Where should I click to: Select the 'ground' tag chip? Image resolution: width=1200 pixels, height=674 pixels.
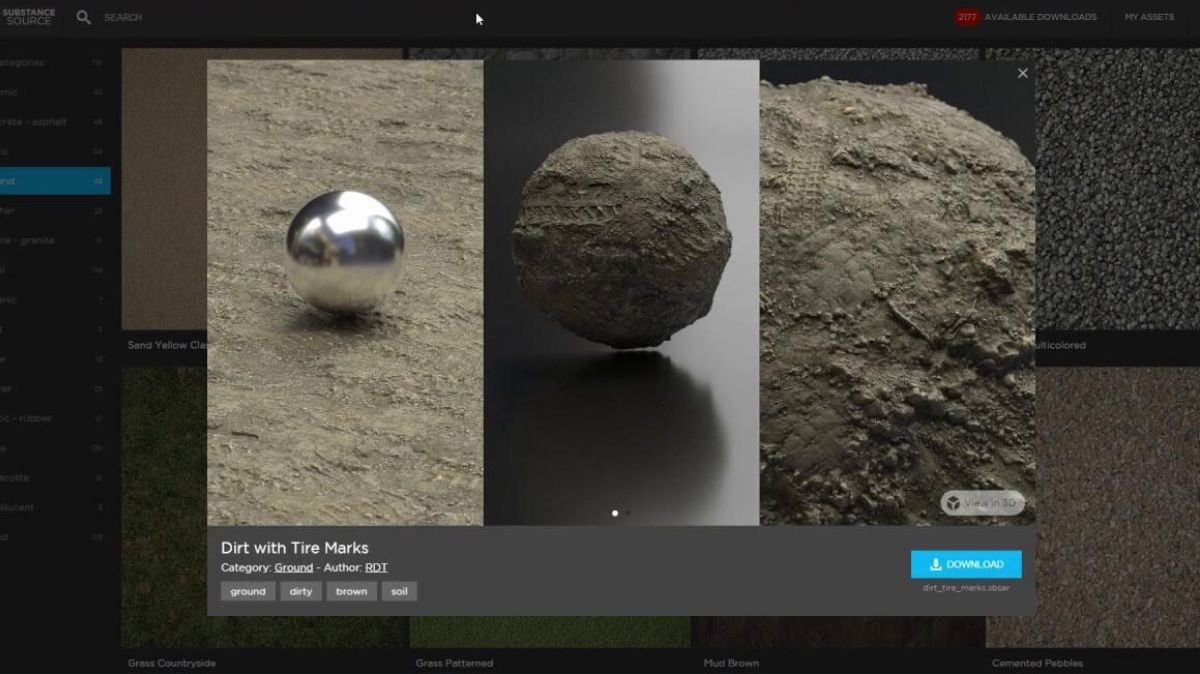pyautogui.click(x=248, y=591)
